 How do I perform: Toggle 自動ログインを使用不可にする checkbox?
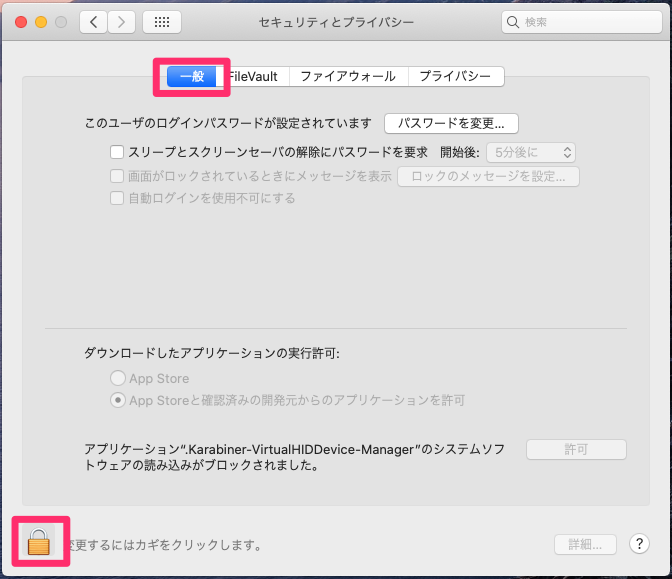tap(117, 198)
